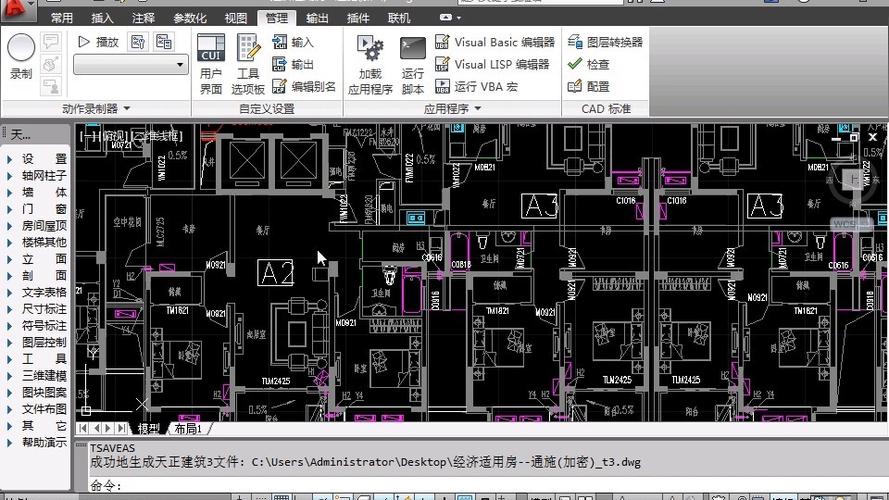Viewport: 889px width, 500px height.
Task: Click the 运行脚本 run script icon
Action: pyautogui.click(x=413, y=63)
